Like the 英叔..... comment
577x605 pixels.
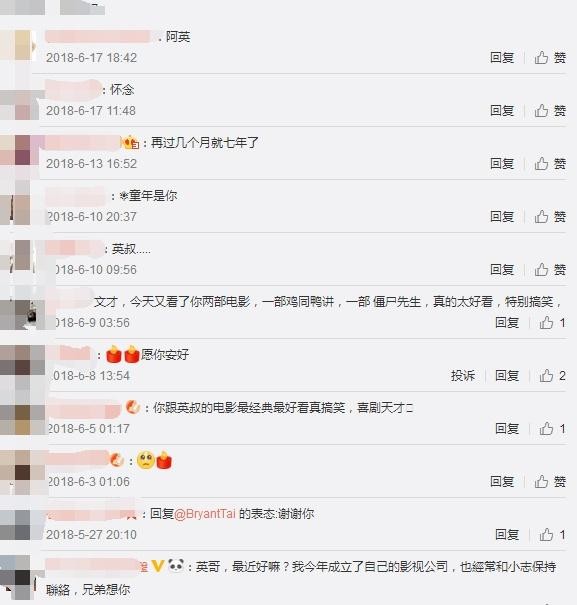[x=550, y=269]
